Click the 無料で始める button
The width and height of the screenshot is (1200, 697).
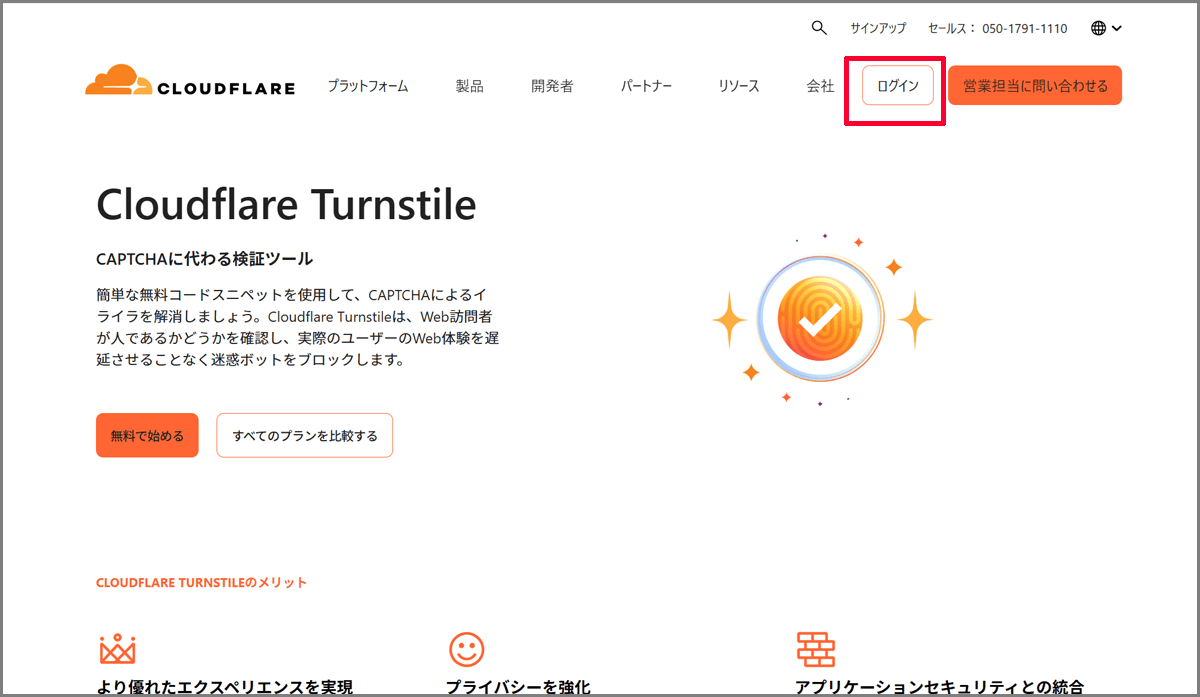147,436
